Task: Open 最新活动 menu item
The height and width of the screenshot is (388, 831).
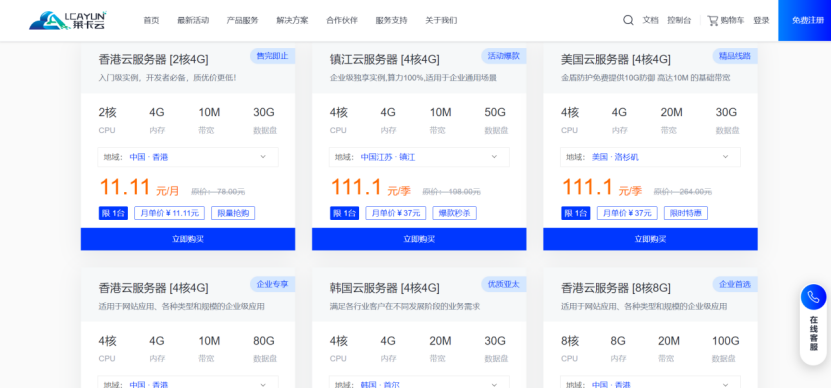Action: point(193,20)
